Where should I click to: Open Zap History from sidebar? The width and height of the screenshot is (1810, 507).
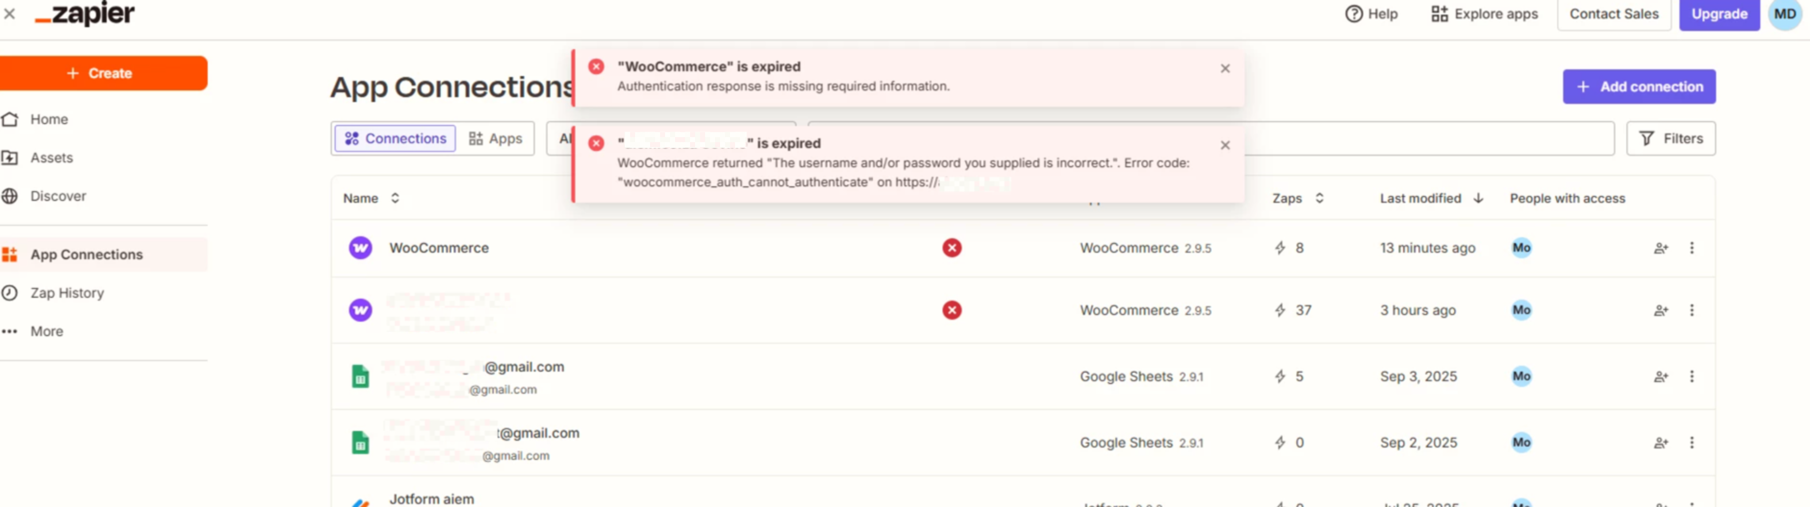tap(66, 293)
